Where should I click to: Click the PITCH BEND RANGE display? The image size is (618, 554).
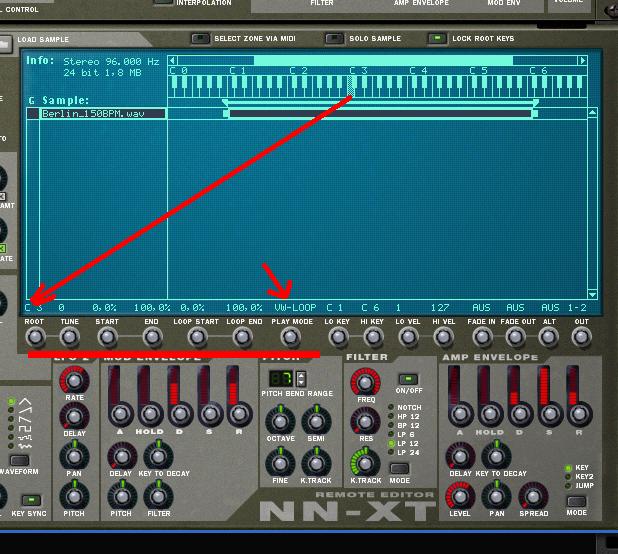(x=281, y=379)
